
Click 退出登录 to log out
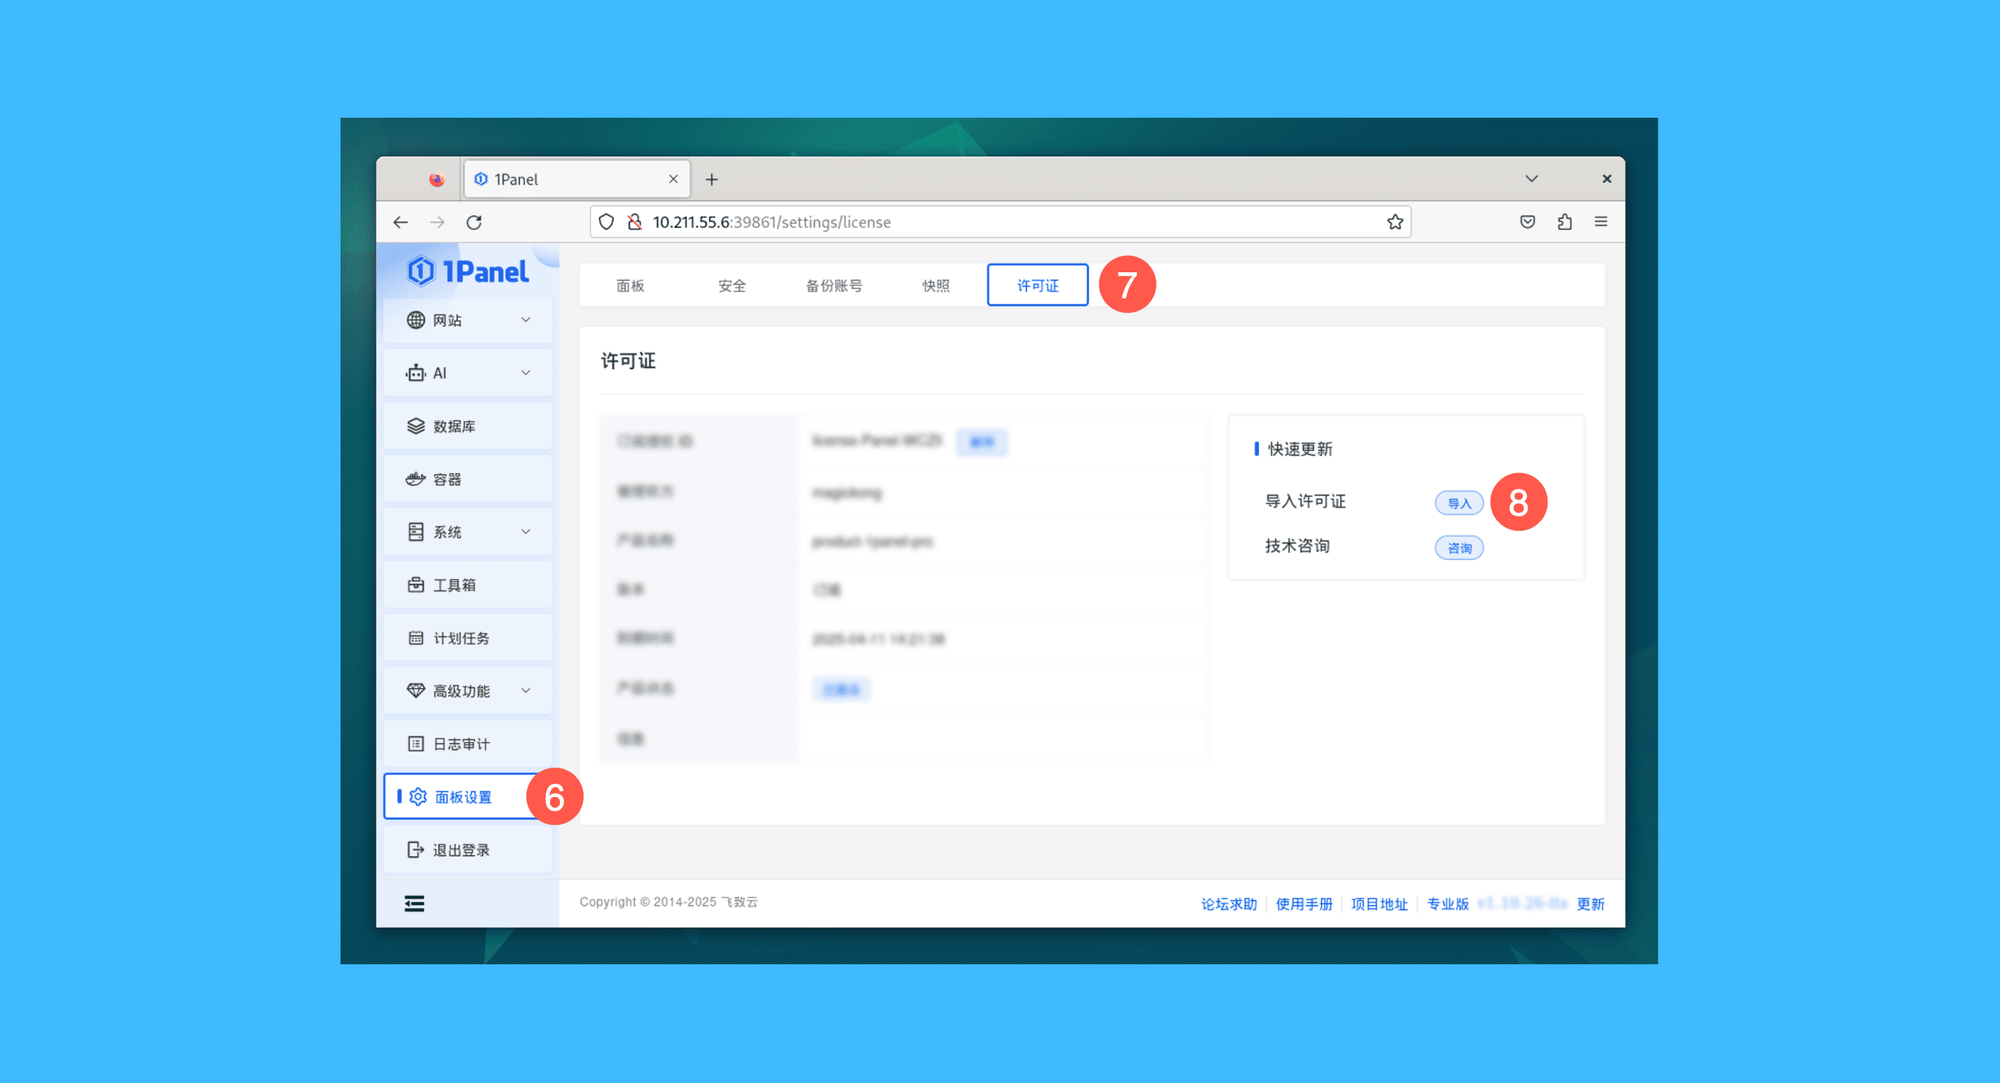(468, 850)
